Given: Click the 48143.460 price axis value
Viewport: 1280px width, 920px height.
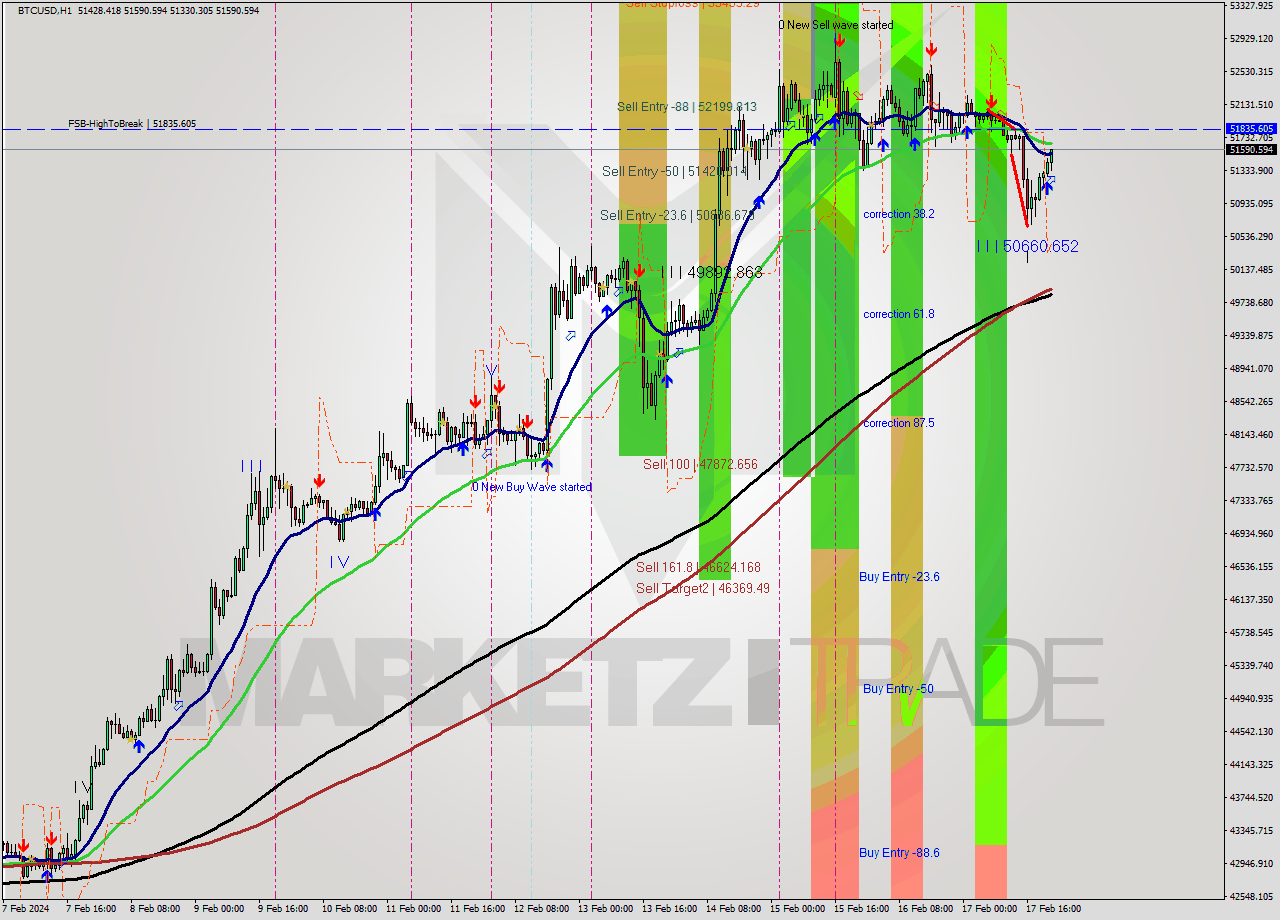Looking at the screenshot, I should pos(1251,435).
